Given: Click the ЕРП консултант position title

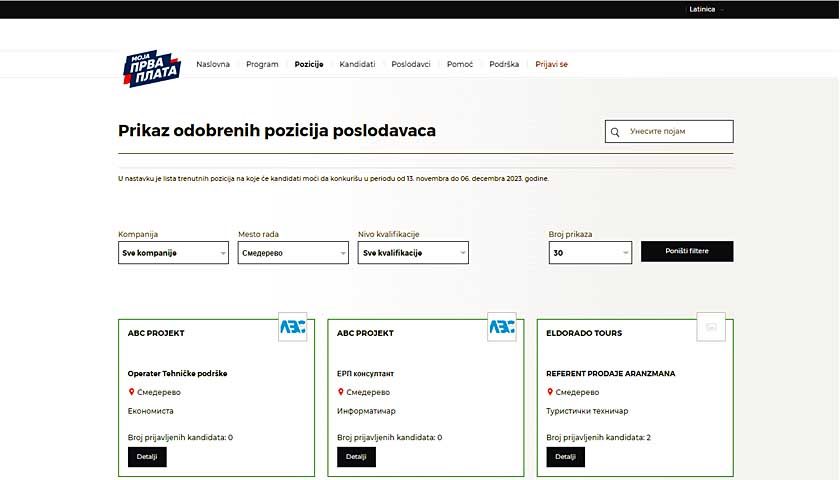Looking at the screenshot, I should [365, 373].
